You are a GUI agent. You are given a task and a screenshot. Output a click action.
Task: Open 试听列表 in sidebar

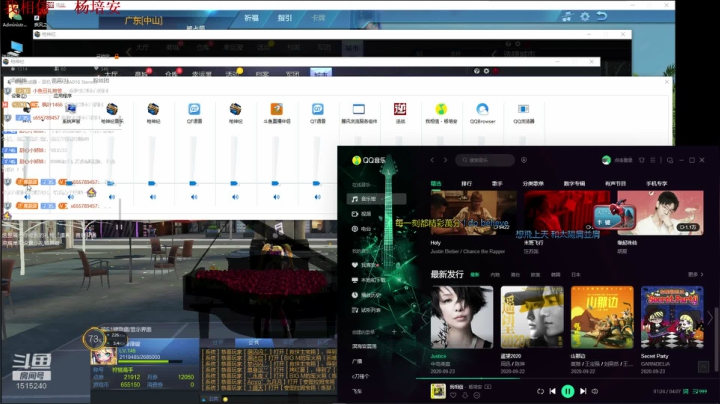pyautogui.click(x=366, y=310)
